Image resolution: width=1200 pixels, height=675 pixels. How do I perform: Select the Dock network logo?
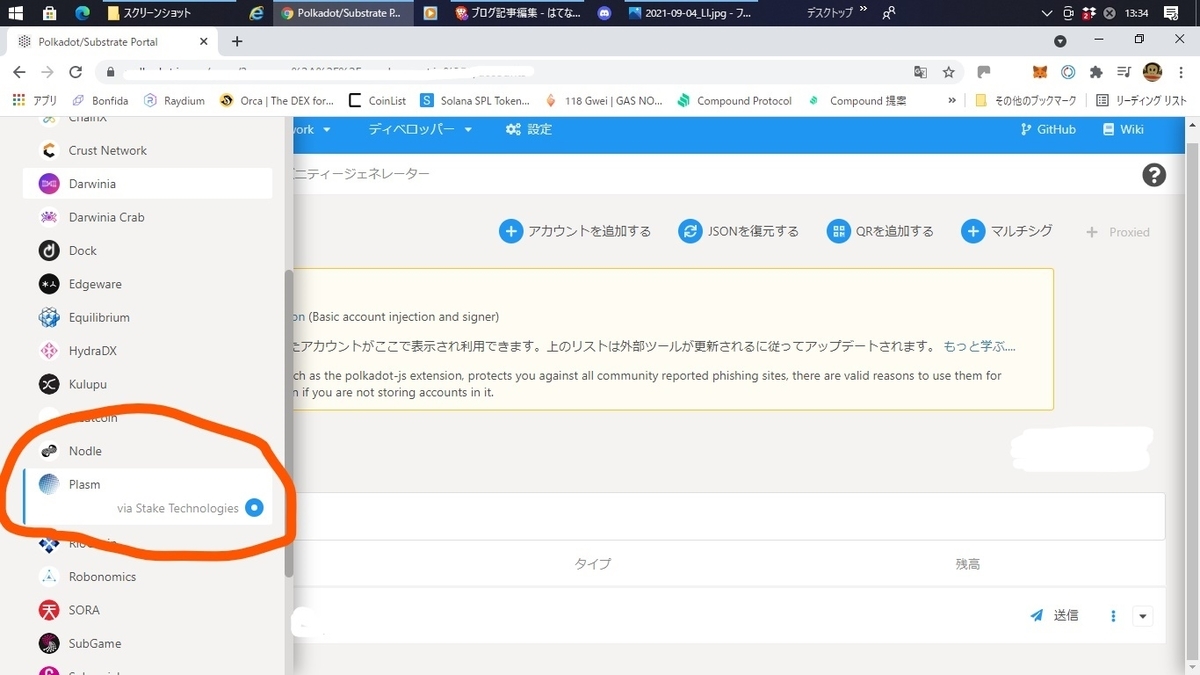click(49, 251)
